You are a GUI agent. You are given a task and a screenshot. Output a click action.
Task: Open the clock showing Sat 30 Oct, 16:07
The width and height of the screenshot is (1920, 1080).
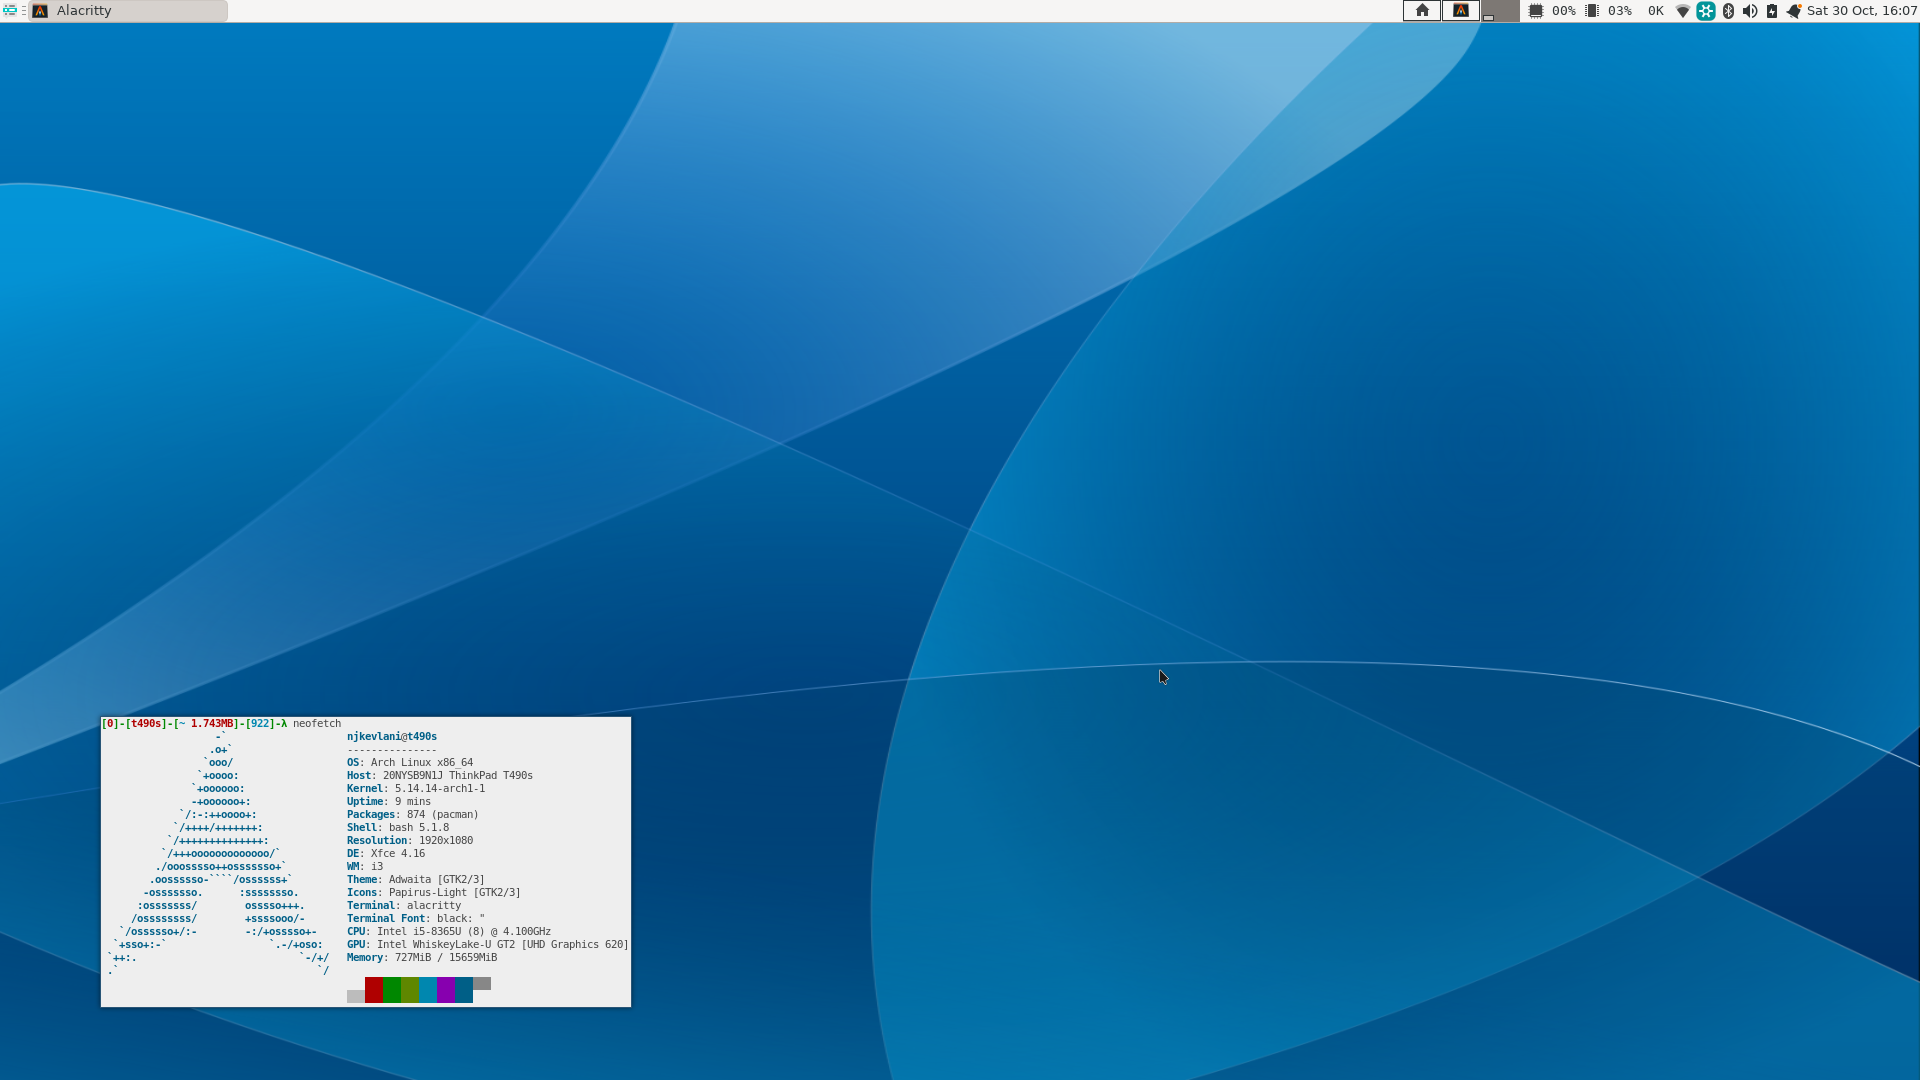[x=1862, y=11]
